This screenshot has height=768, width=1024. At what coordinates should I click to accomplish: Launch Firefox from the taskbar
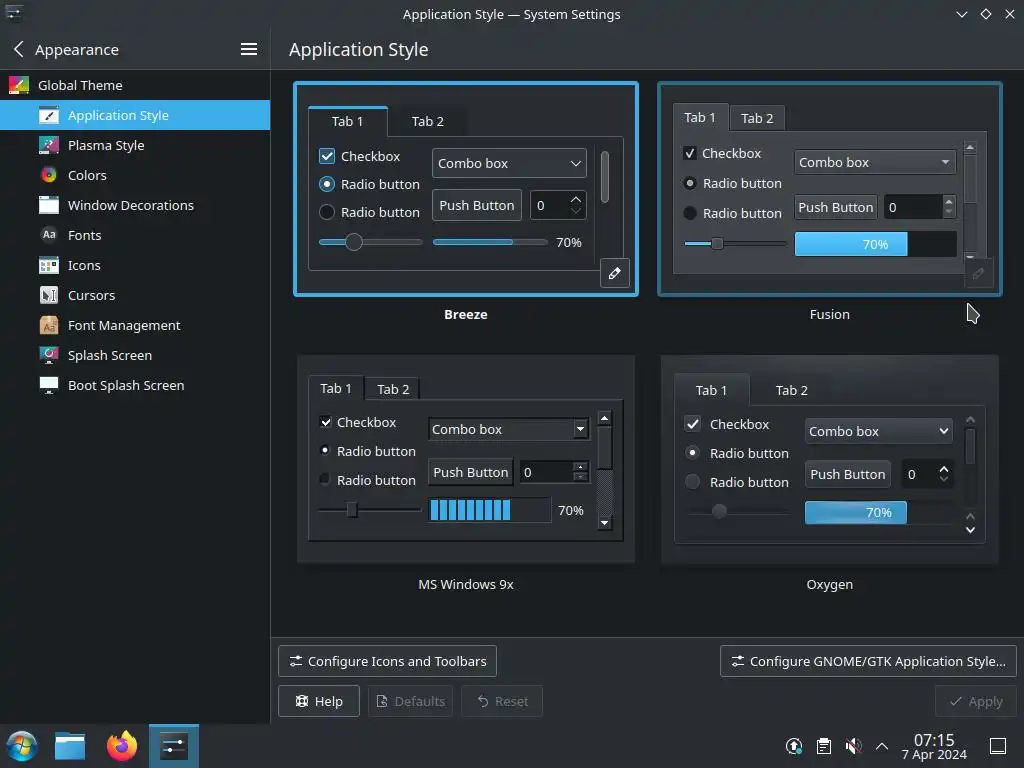coord(122,746)
